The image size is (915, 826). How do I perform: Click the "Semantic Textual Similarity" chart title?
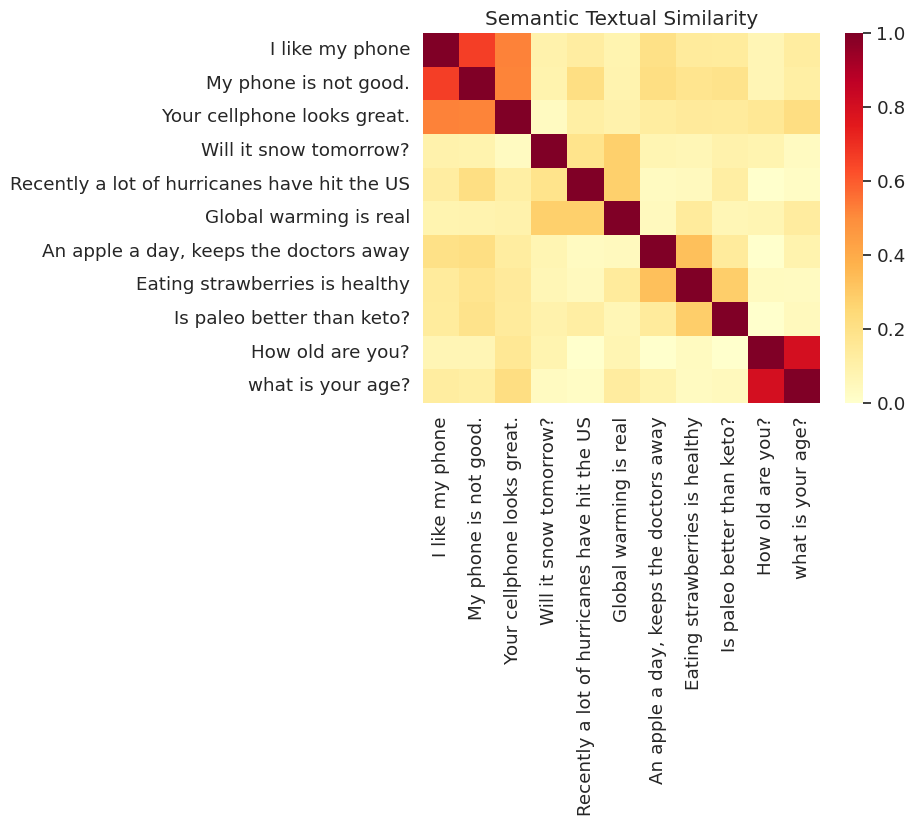click(x=607, y=18)
